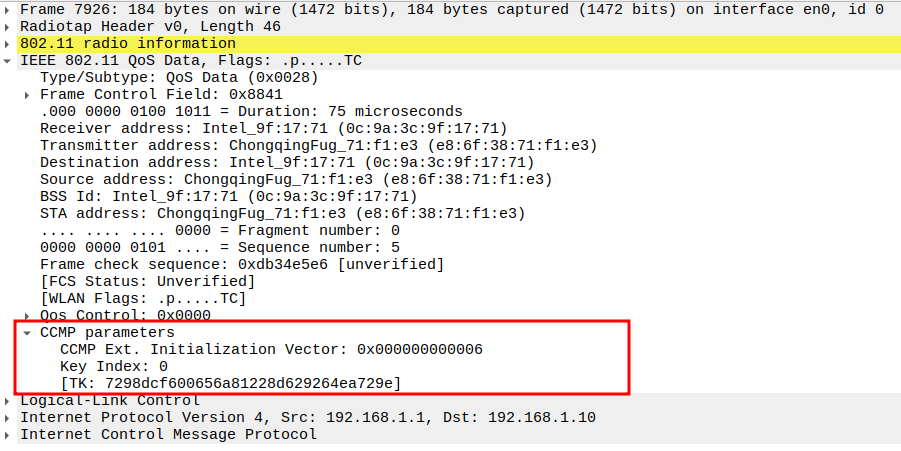
Task: Expand the Internet Protocol Version 4 section
Action: coord(9,417)
